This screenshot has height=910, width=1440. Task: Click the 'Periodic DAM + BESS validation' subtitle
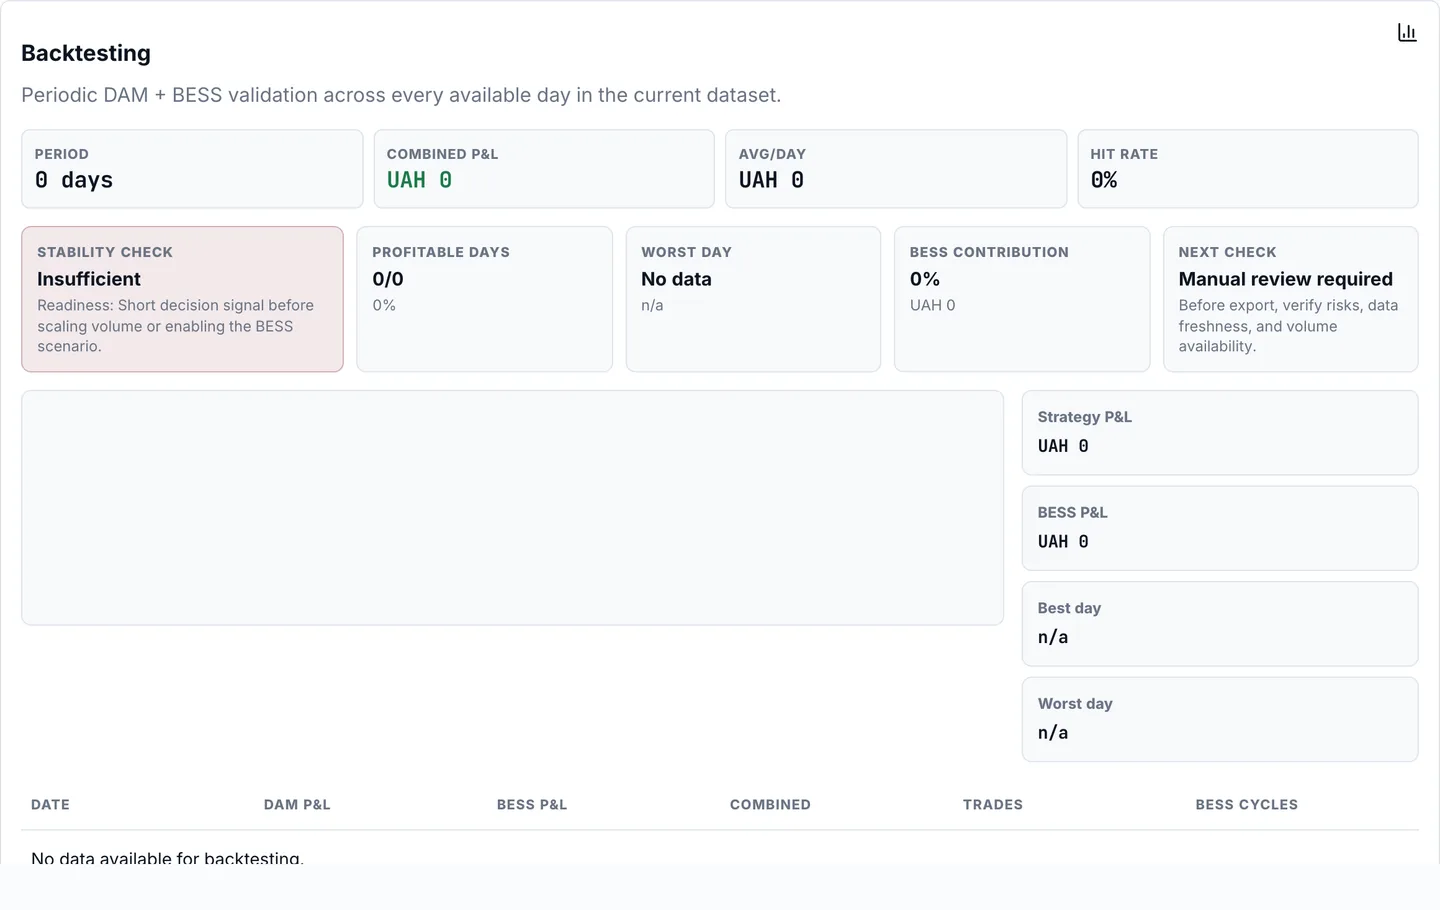tap(401, 95)
